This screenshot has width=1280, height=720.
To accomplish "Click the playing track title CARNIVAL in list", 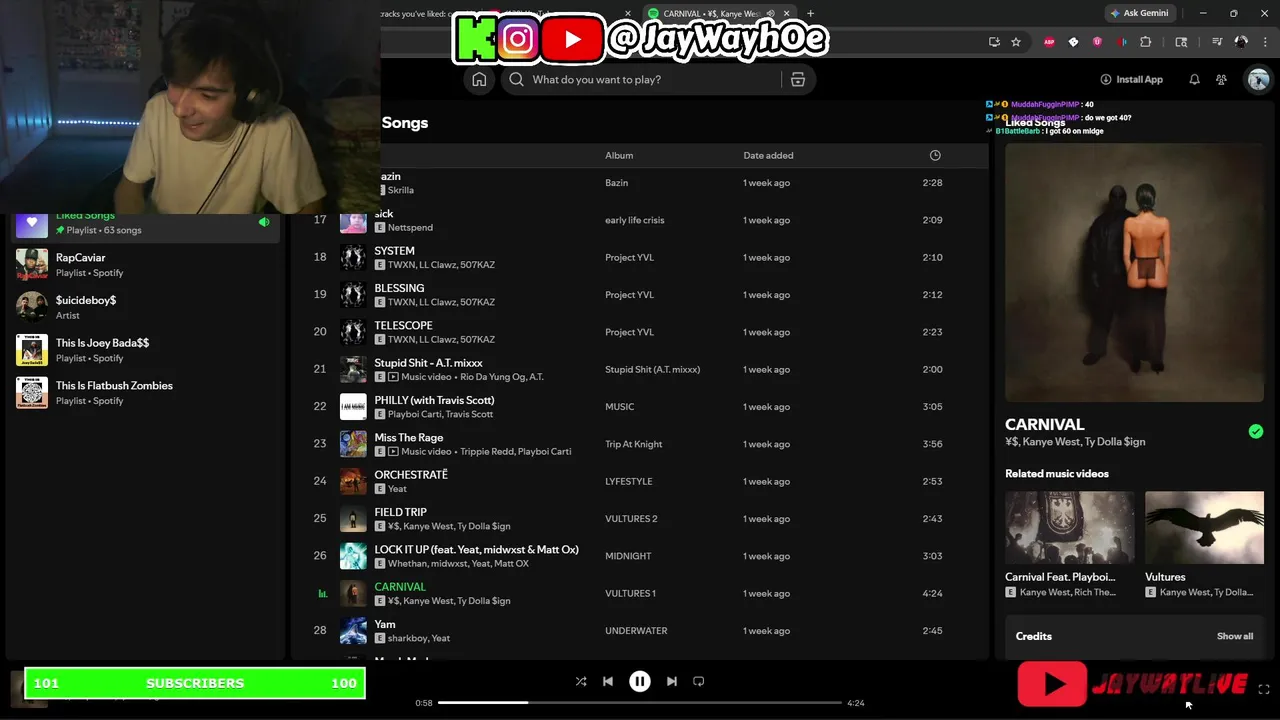I will point(400,587).
